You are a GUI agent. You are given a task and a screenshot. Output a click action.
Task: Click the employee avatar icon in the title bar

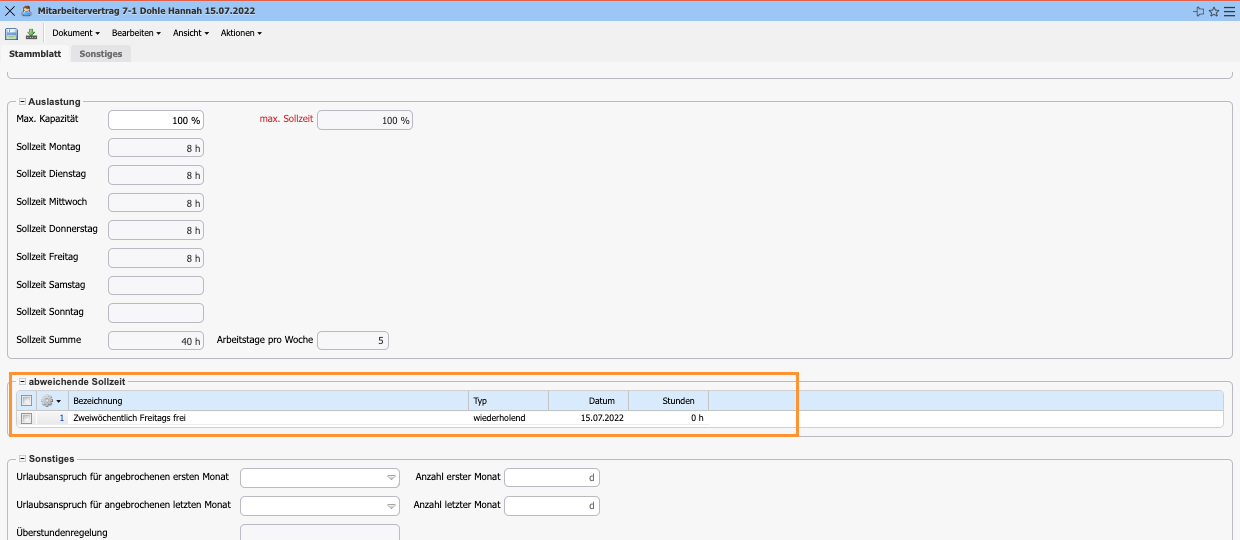(x=26, y=11)
